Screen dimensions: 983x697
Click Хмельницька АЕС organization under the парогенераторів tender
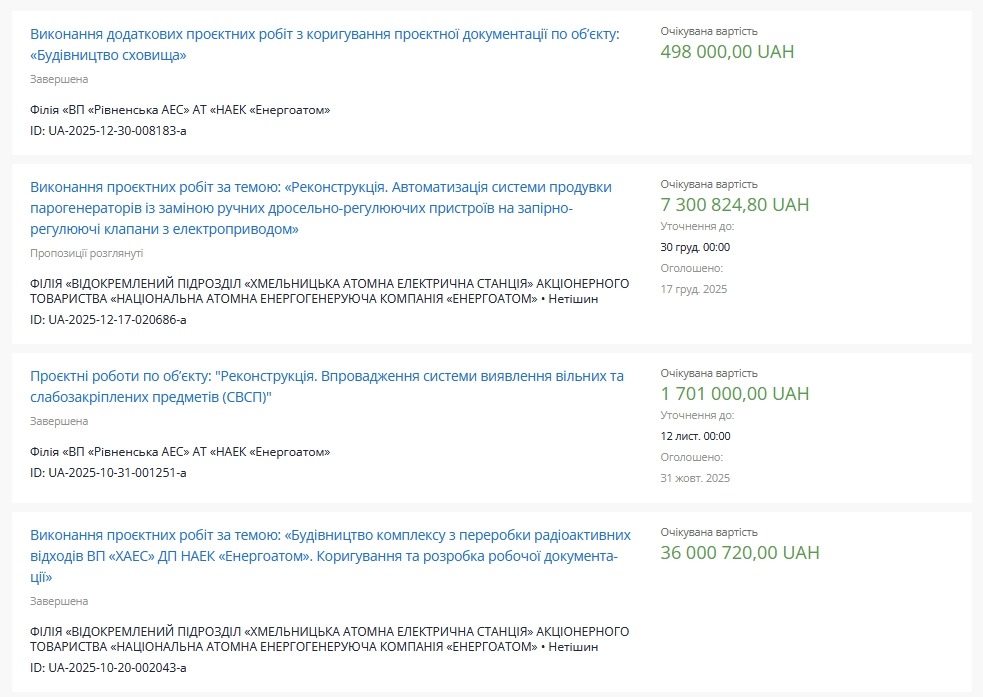[x=330, y=290]
